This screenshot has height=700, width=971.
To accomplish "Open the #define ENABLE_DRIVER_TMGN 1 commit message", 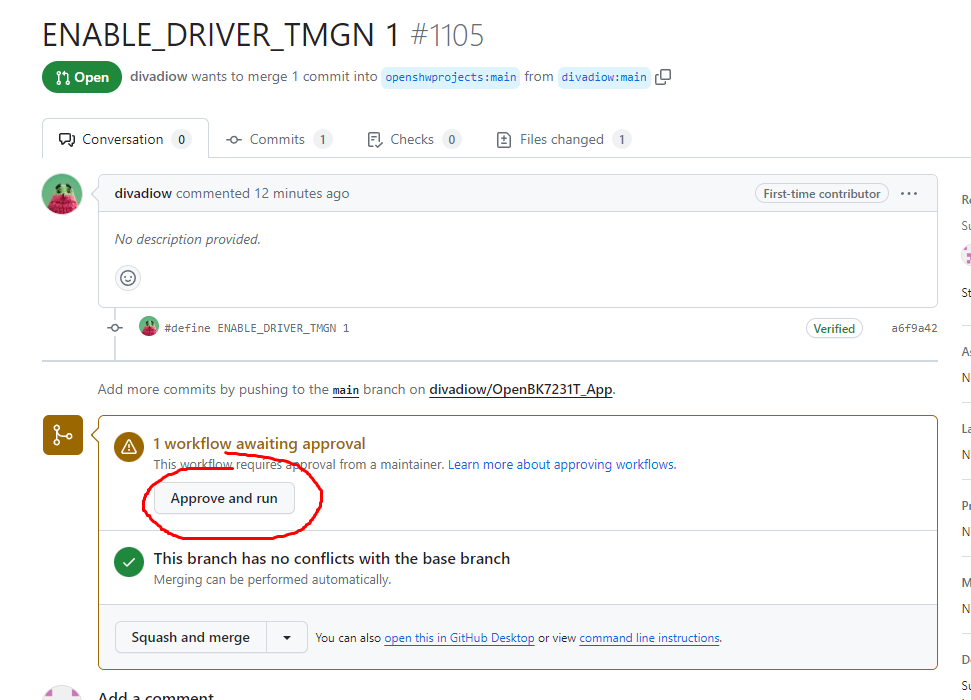I will point(256,328).
